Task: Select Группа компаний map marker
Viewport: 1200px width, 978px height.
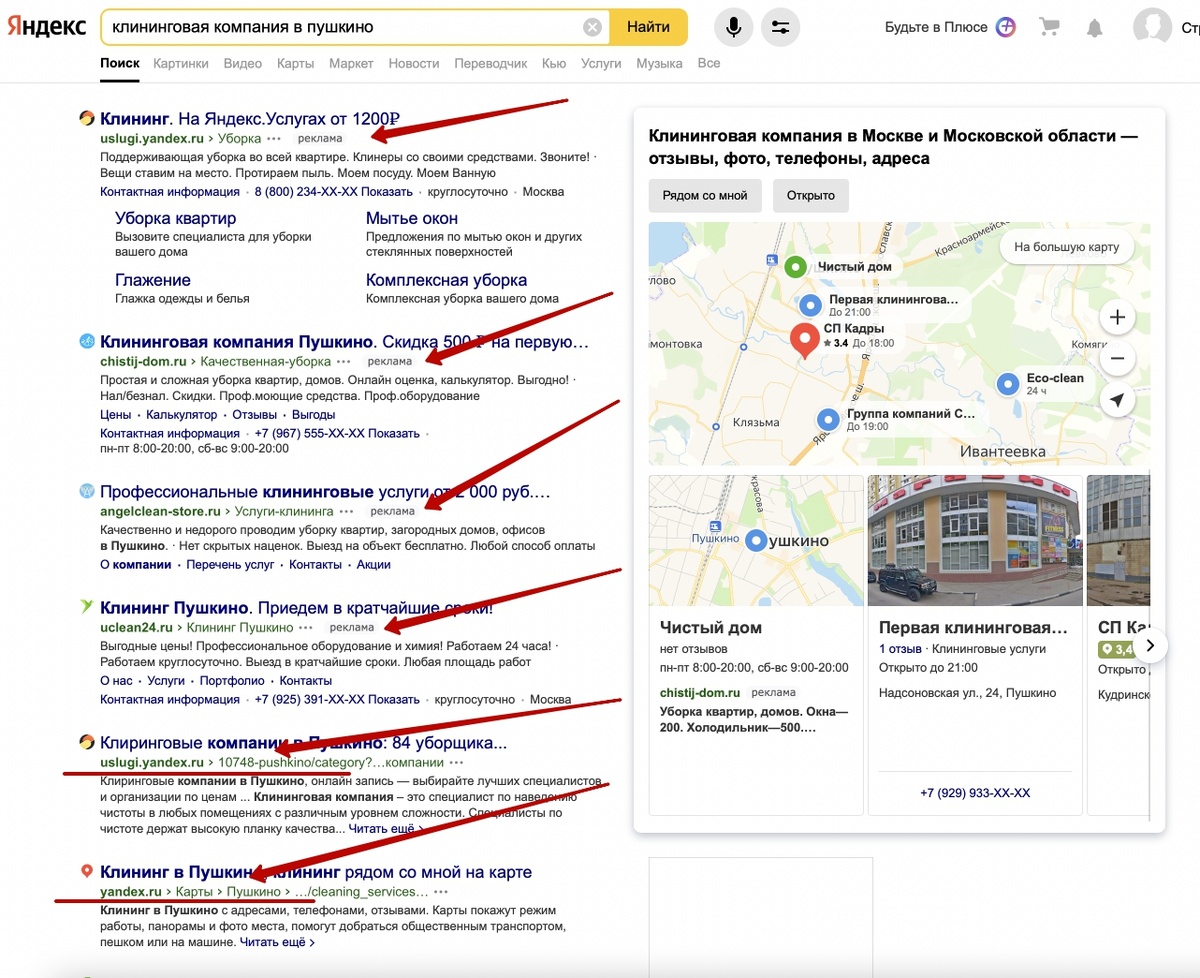Action: (827, 419)
